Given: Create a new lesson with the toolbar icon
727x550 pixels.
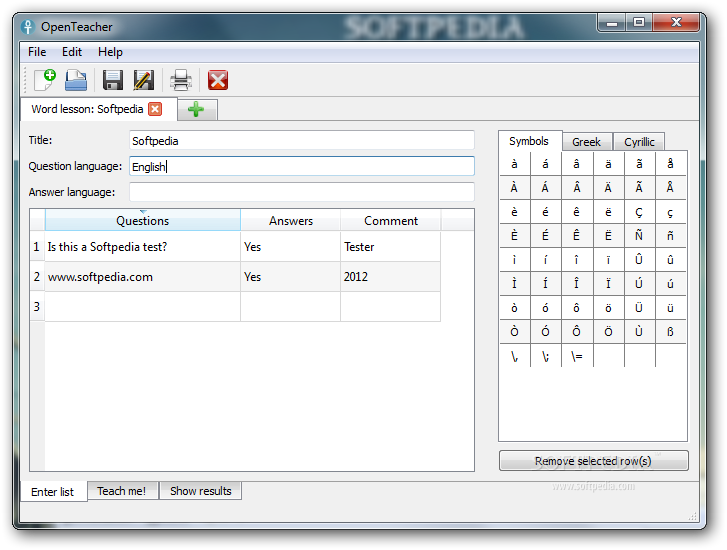Looking at the screenshot, I should pos(45,80).
